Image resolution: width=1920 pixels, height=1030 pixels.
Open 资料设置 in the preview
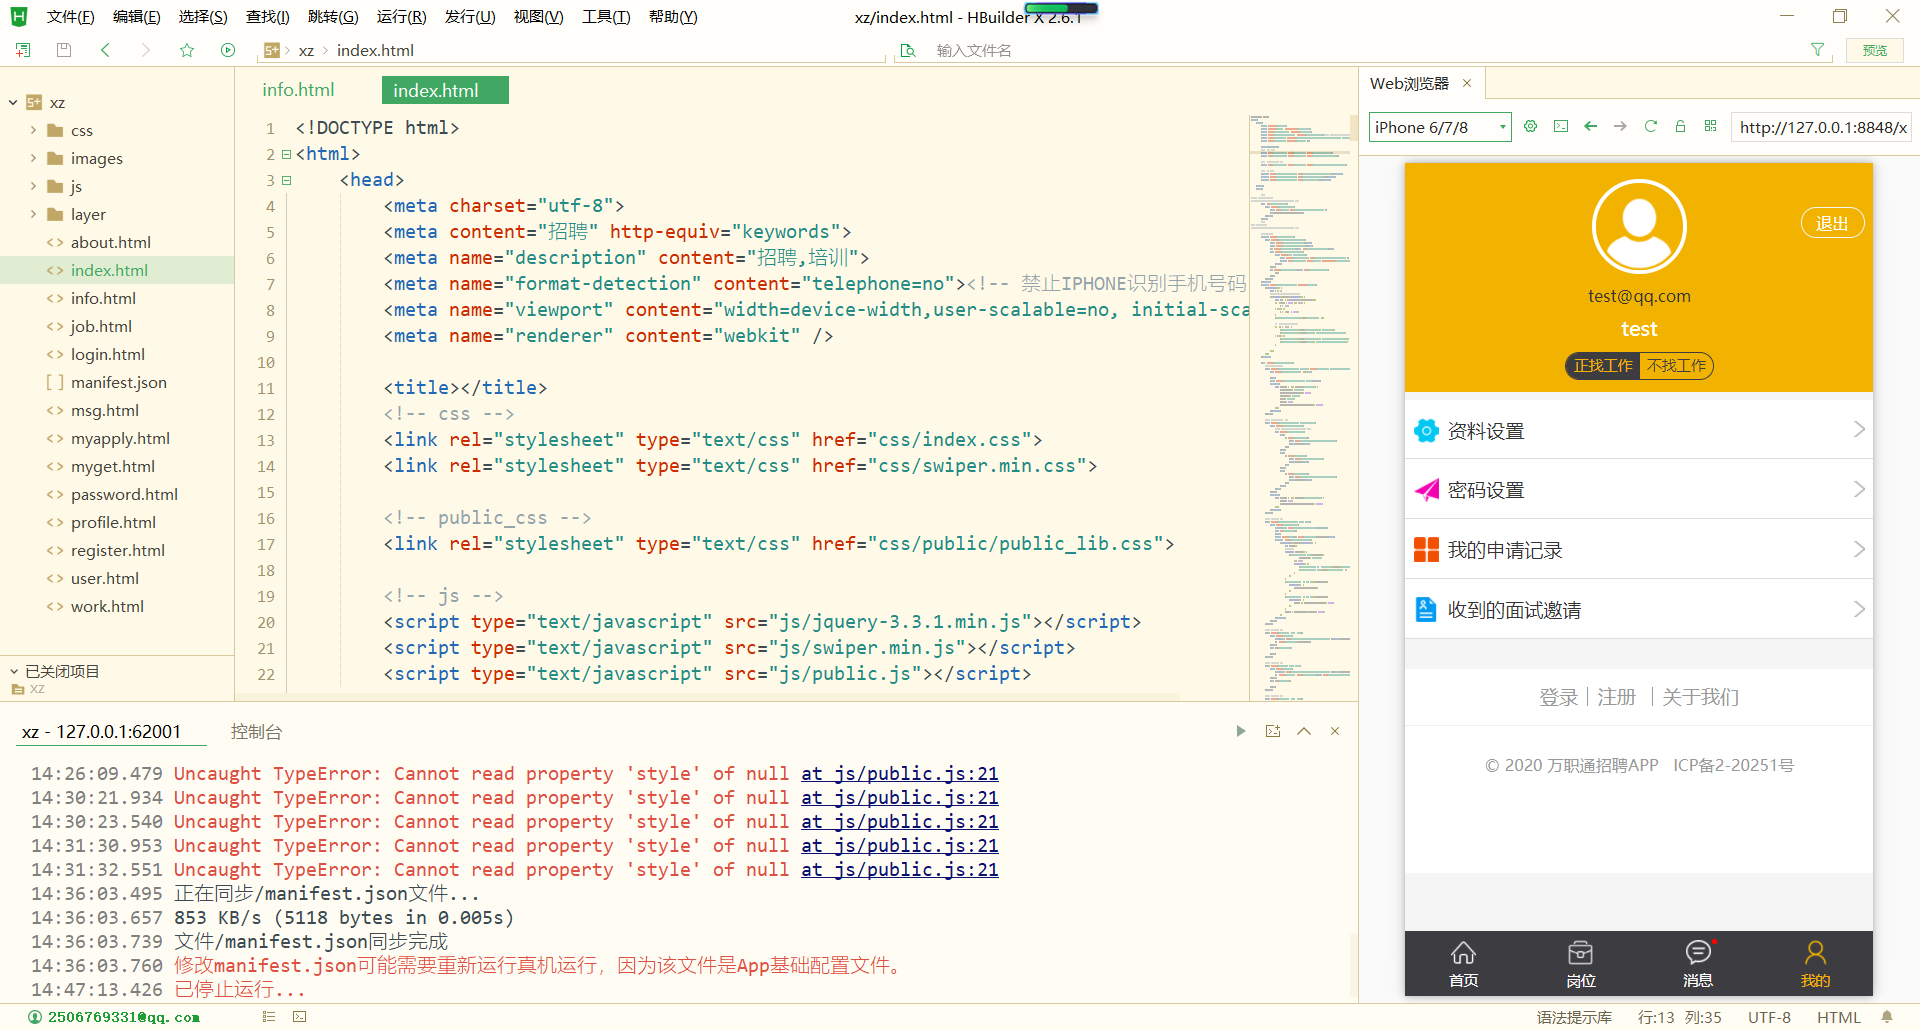pos(1639,430)
